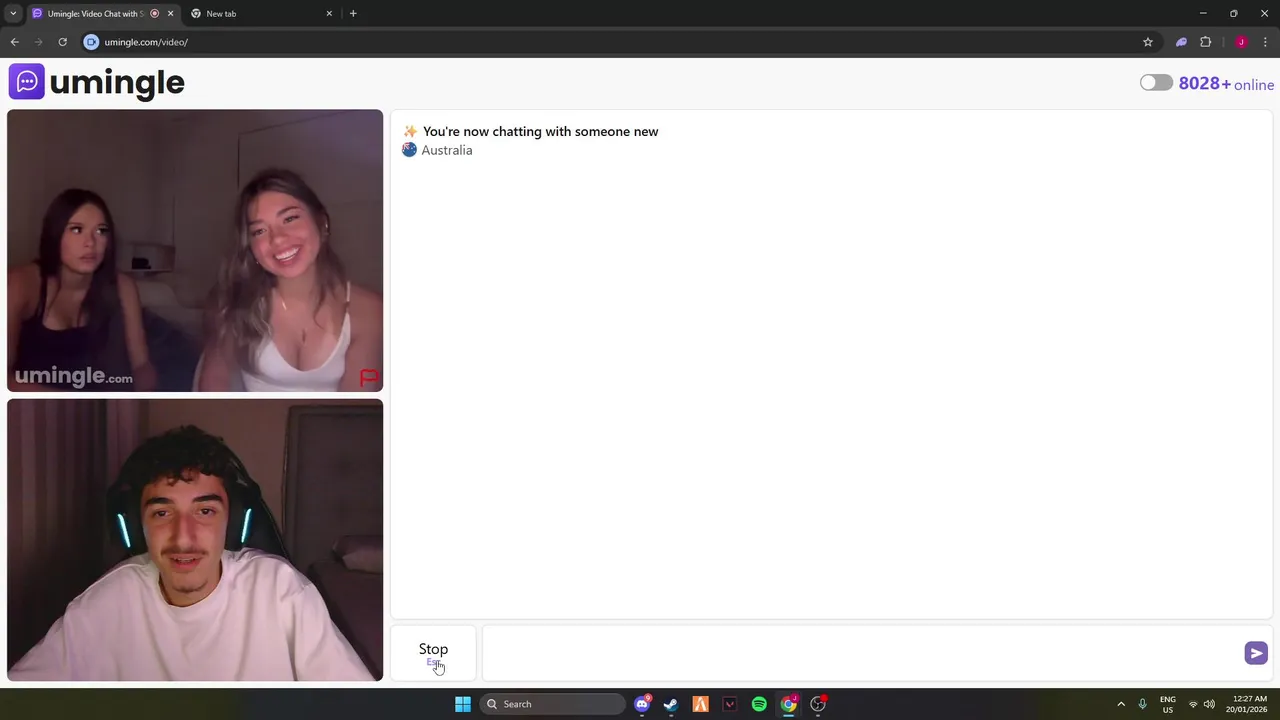The height and width of the screenshot is (720, 1280).
Task: Click the stranger's video feed
Action: click(195, 251)
